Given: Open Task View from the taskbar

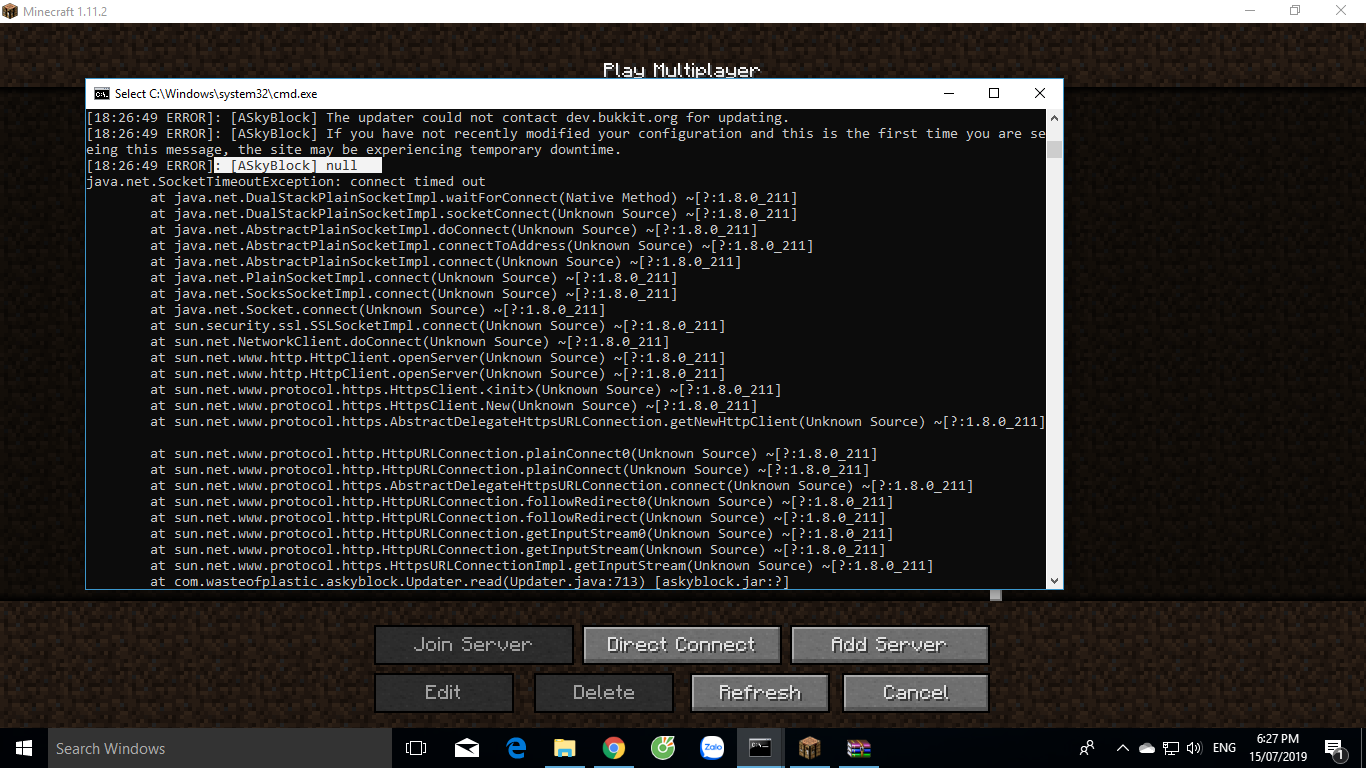Looking at the screenshot, I should click(x=416, y=748).
